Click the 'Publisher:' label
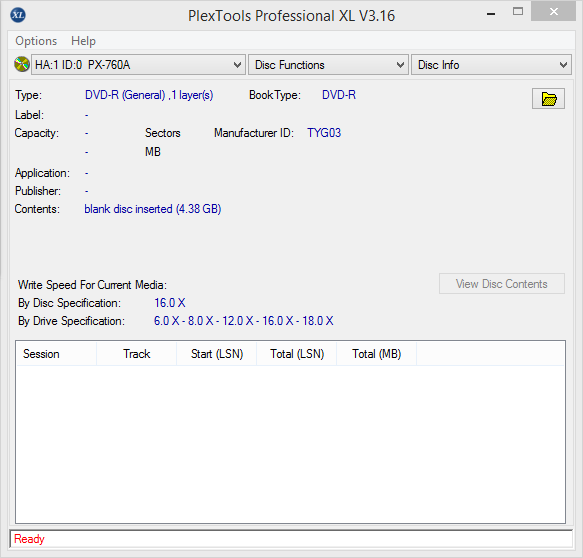The height and width of the screenshot is (558, 583). (x=38, y=191)
